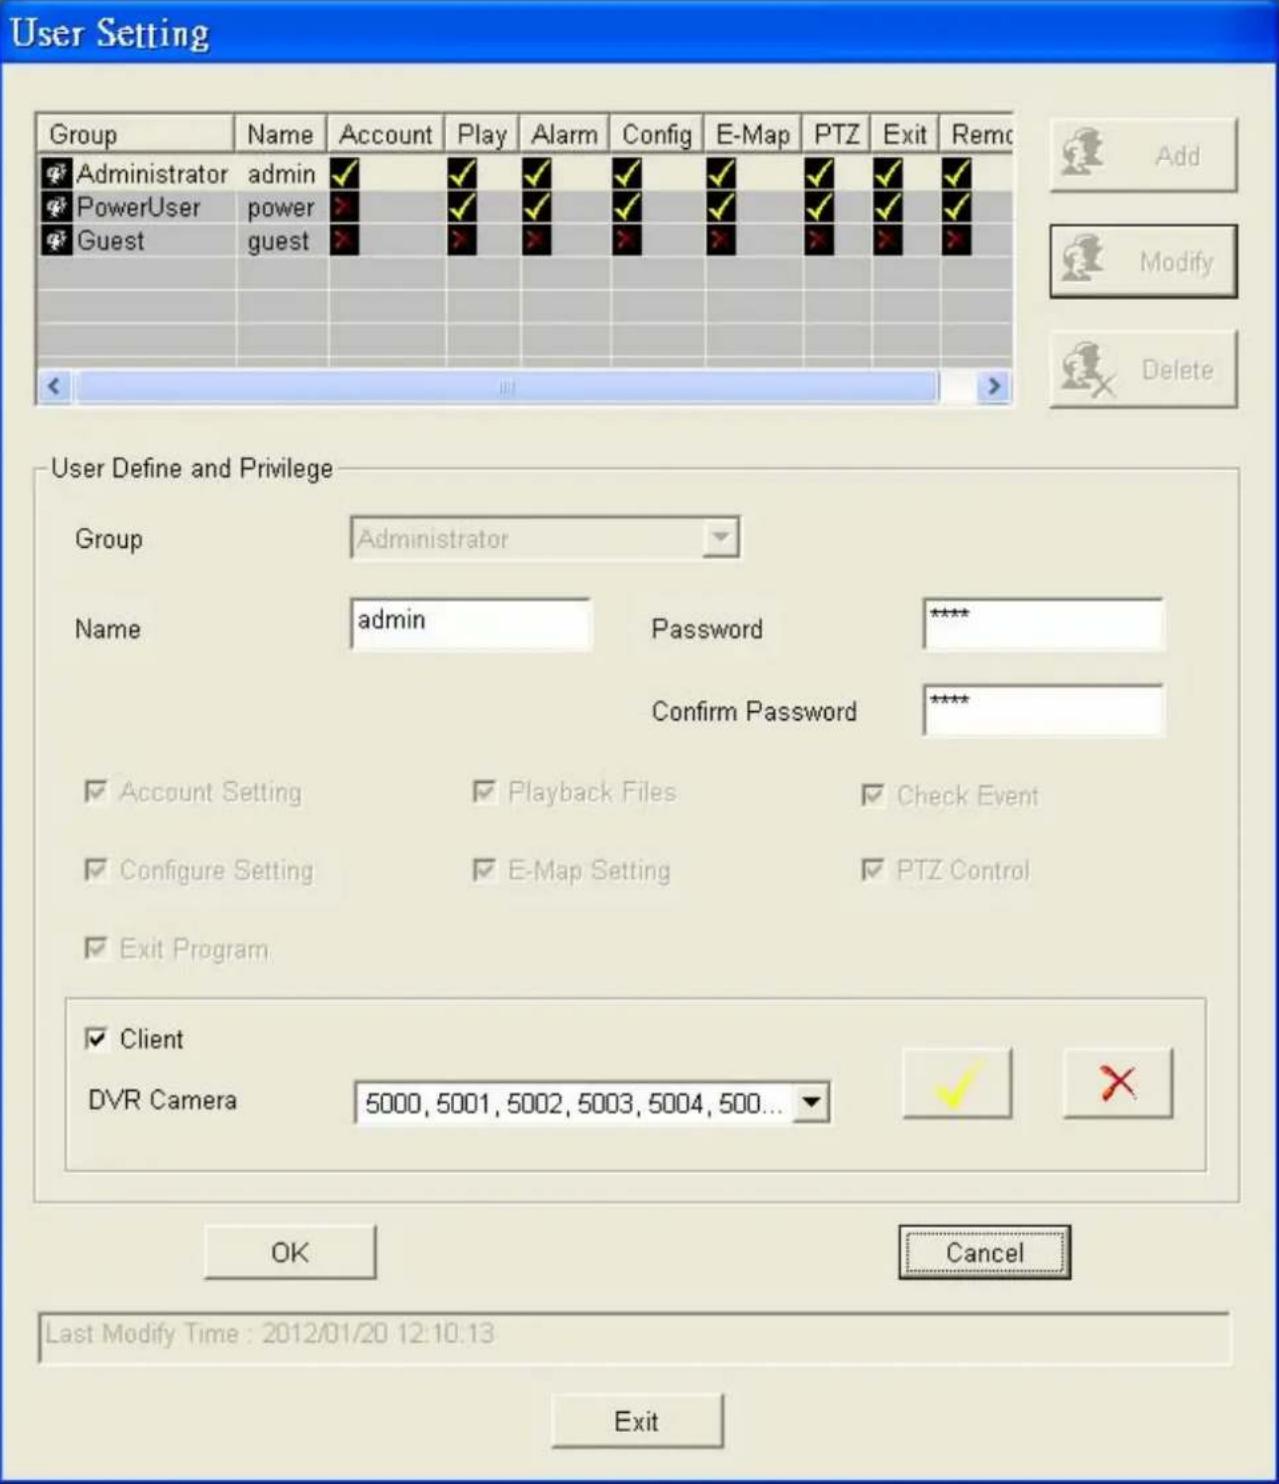The height and width of the screenshot is (1484, 1279).
Task: Click the Administrator group row icon
Action: tap(56, 174)
